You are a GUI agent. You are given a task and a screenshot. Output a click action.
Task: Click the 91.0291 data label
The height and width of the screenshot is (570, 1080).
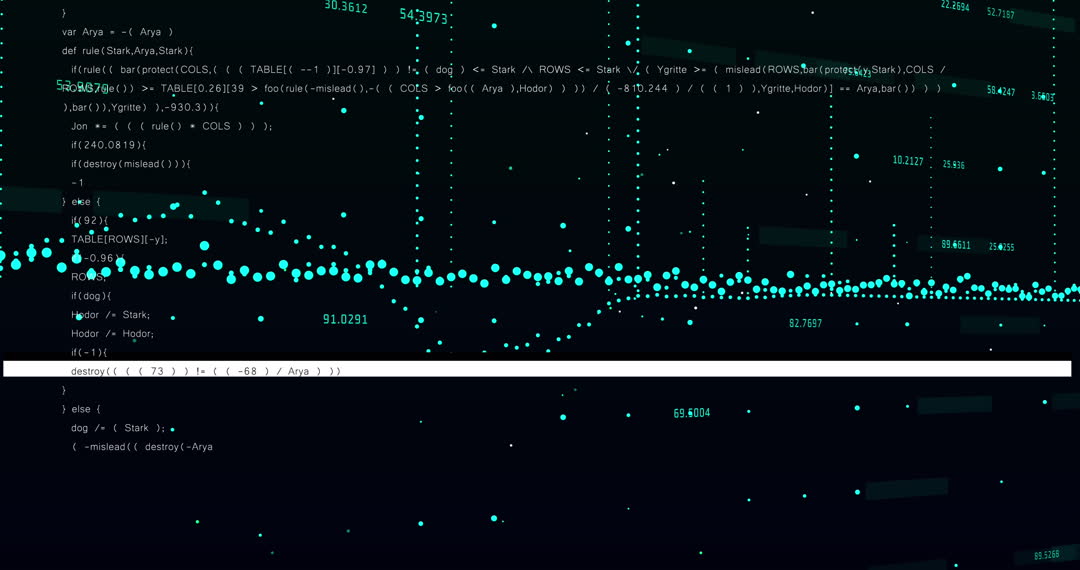[345, 320]
